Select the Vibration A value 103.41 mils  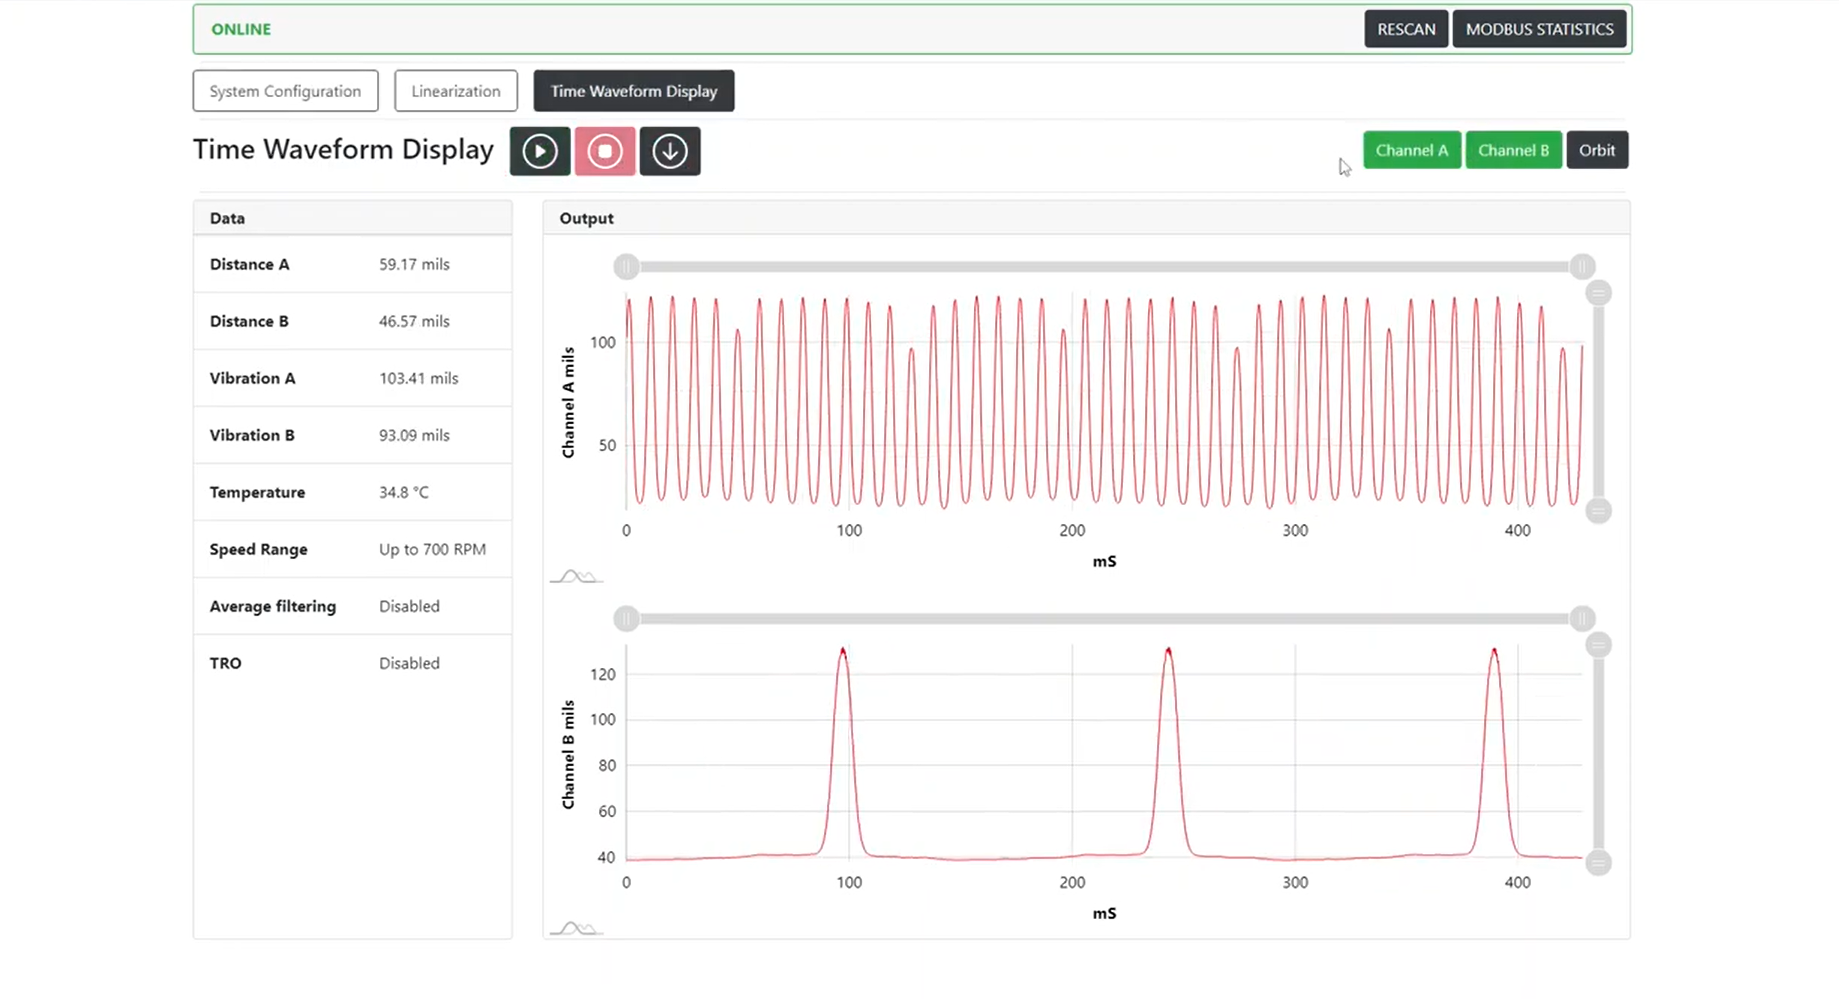click(418, 378)
